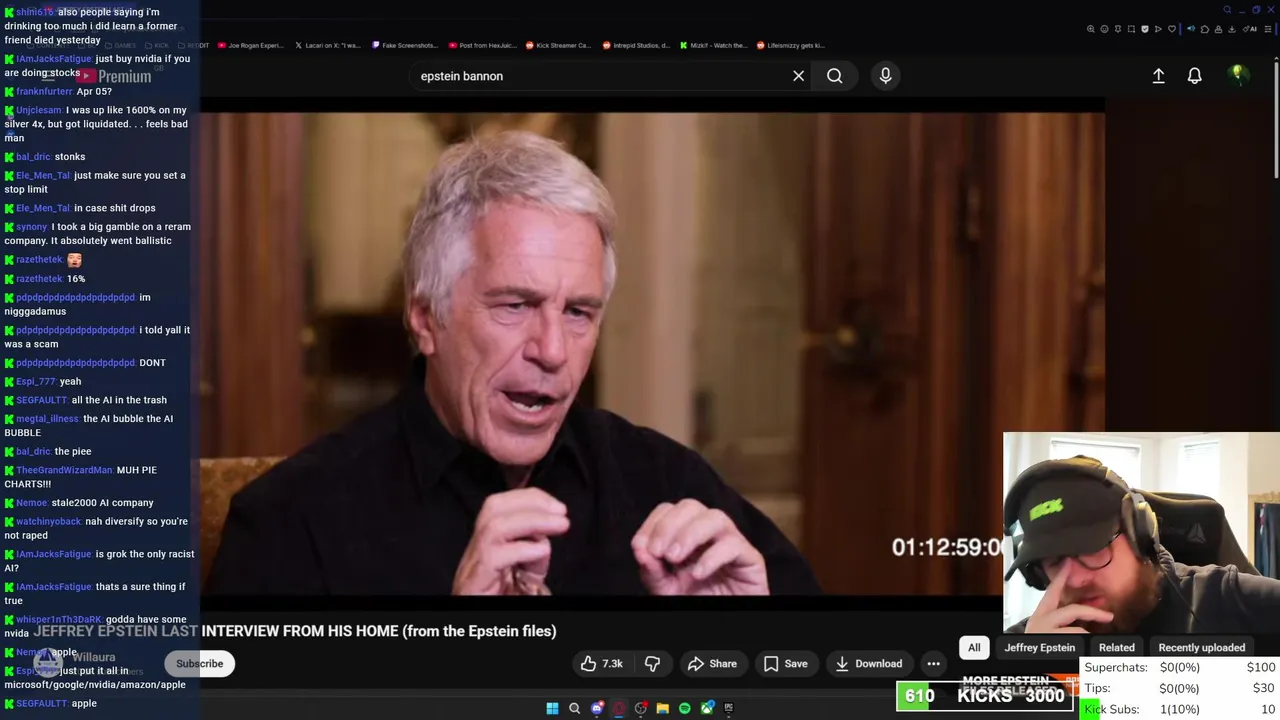The height and width of the screenshot is (720, 1280).
Task: Click username IAmJacksFatigue buy nvidia message
Action: tap(54, 59)
